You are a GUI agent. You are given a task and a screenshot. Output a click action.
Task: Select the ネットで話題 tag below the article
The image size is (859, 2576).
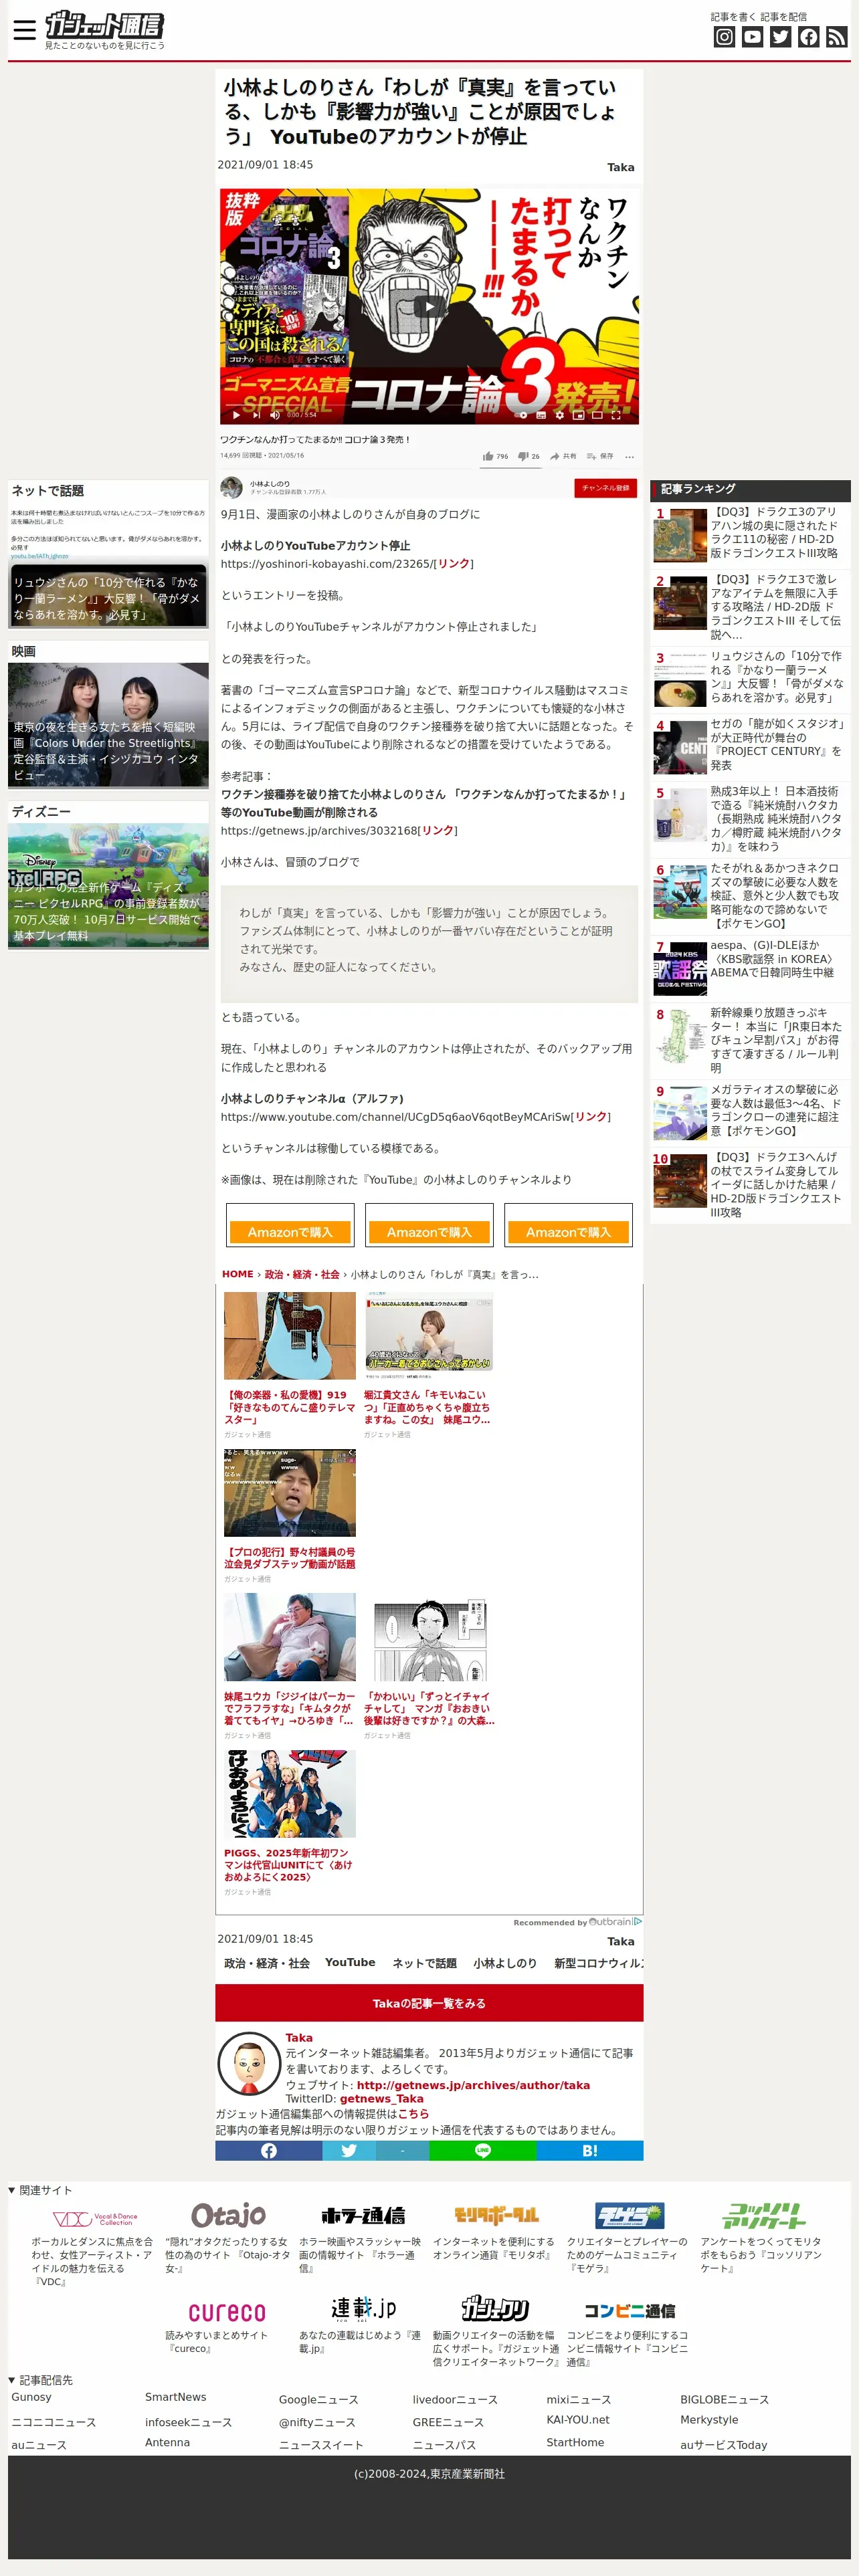424,1963
